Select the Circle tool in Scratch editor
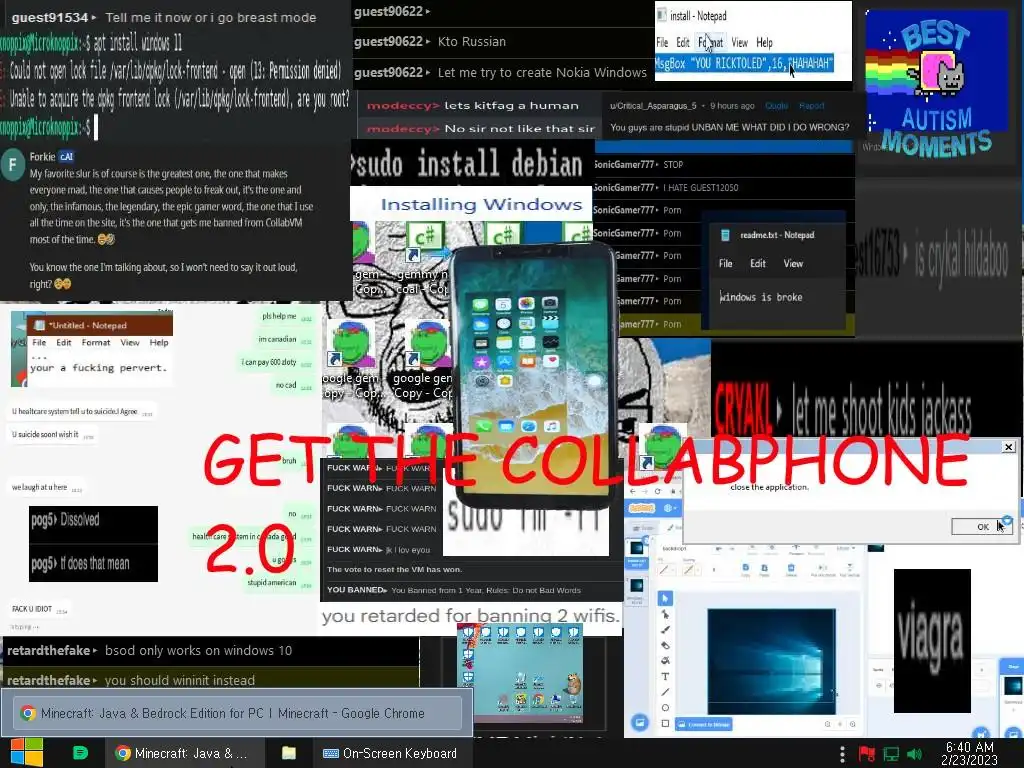The width and height of the screenshot is (1024, 768). click(x=665, y=708)
